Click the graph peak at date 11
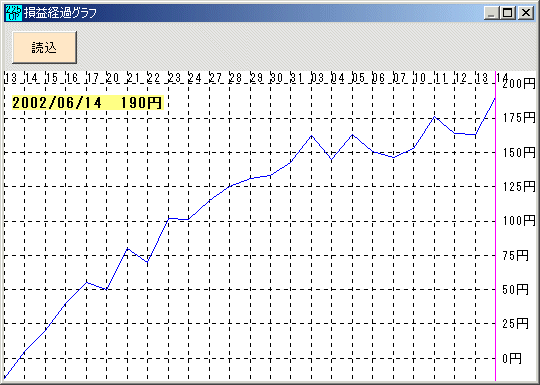Image resolution: width=540 pixels, height=385 pixels. (434, 117)
